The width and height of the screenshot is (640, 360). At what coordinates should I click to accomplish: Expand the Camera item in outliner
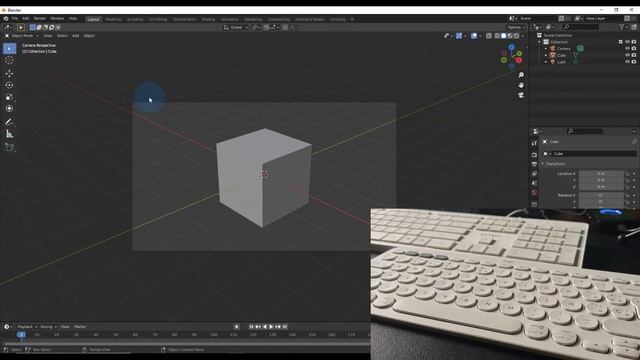[x=546, y=49]
